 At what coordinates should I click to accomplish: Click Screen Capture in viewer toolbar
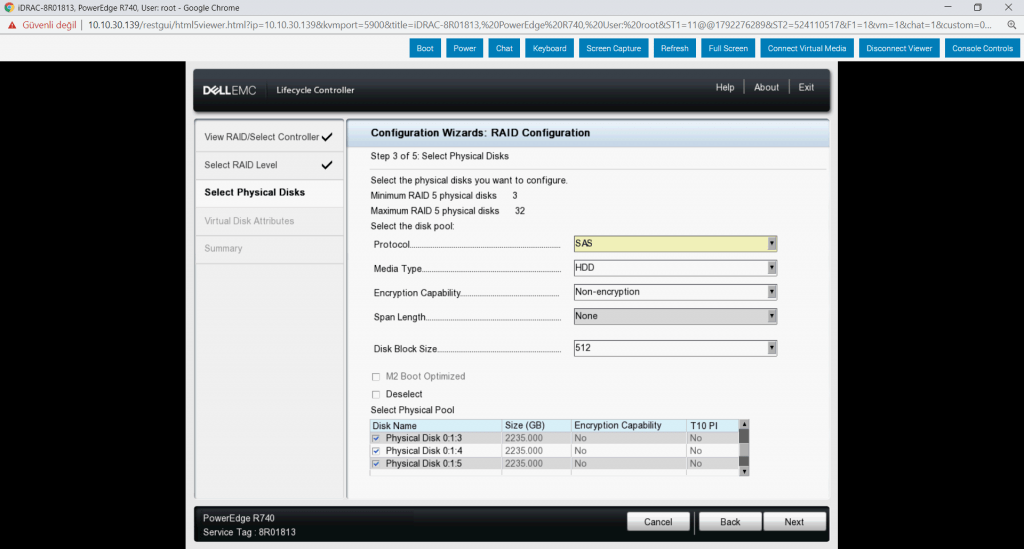tap(613, 48)
